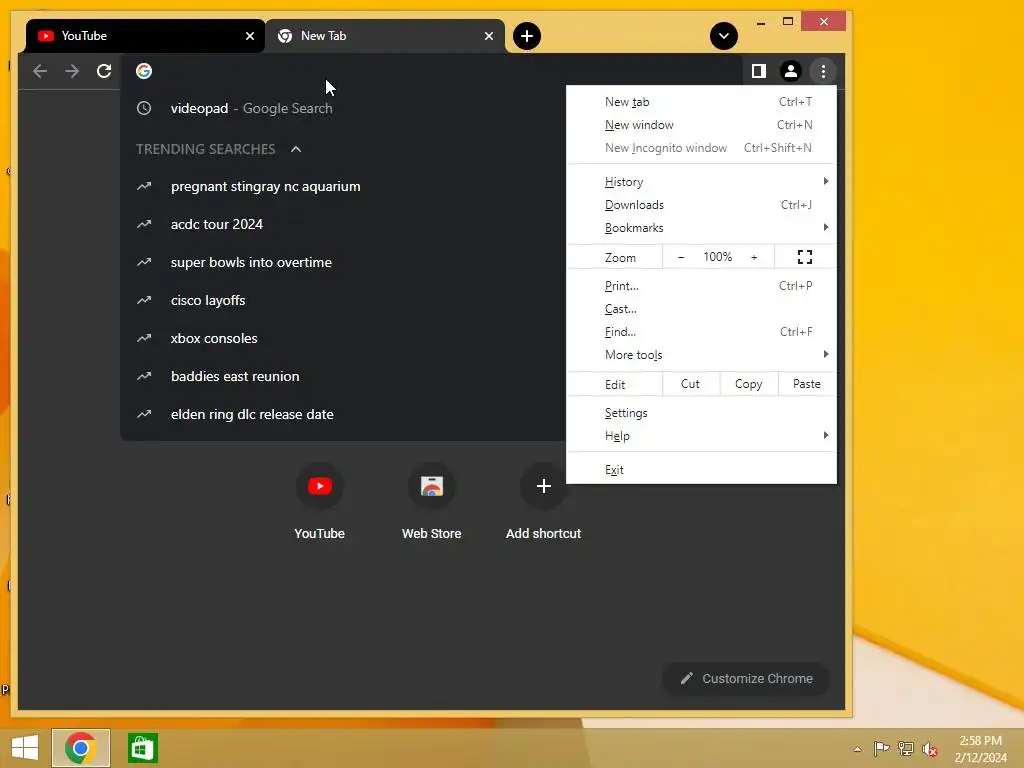
Task: Close the New Tab tab
Action: (488, 36)
